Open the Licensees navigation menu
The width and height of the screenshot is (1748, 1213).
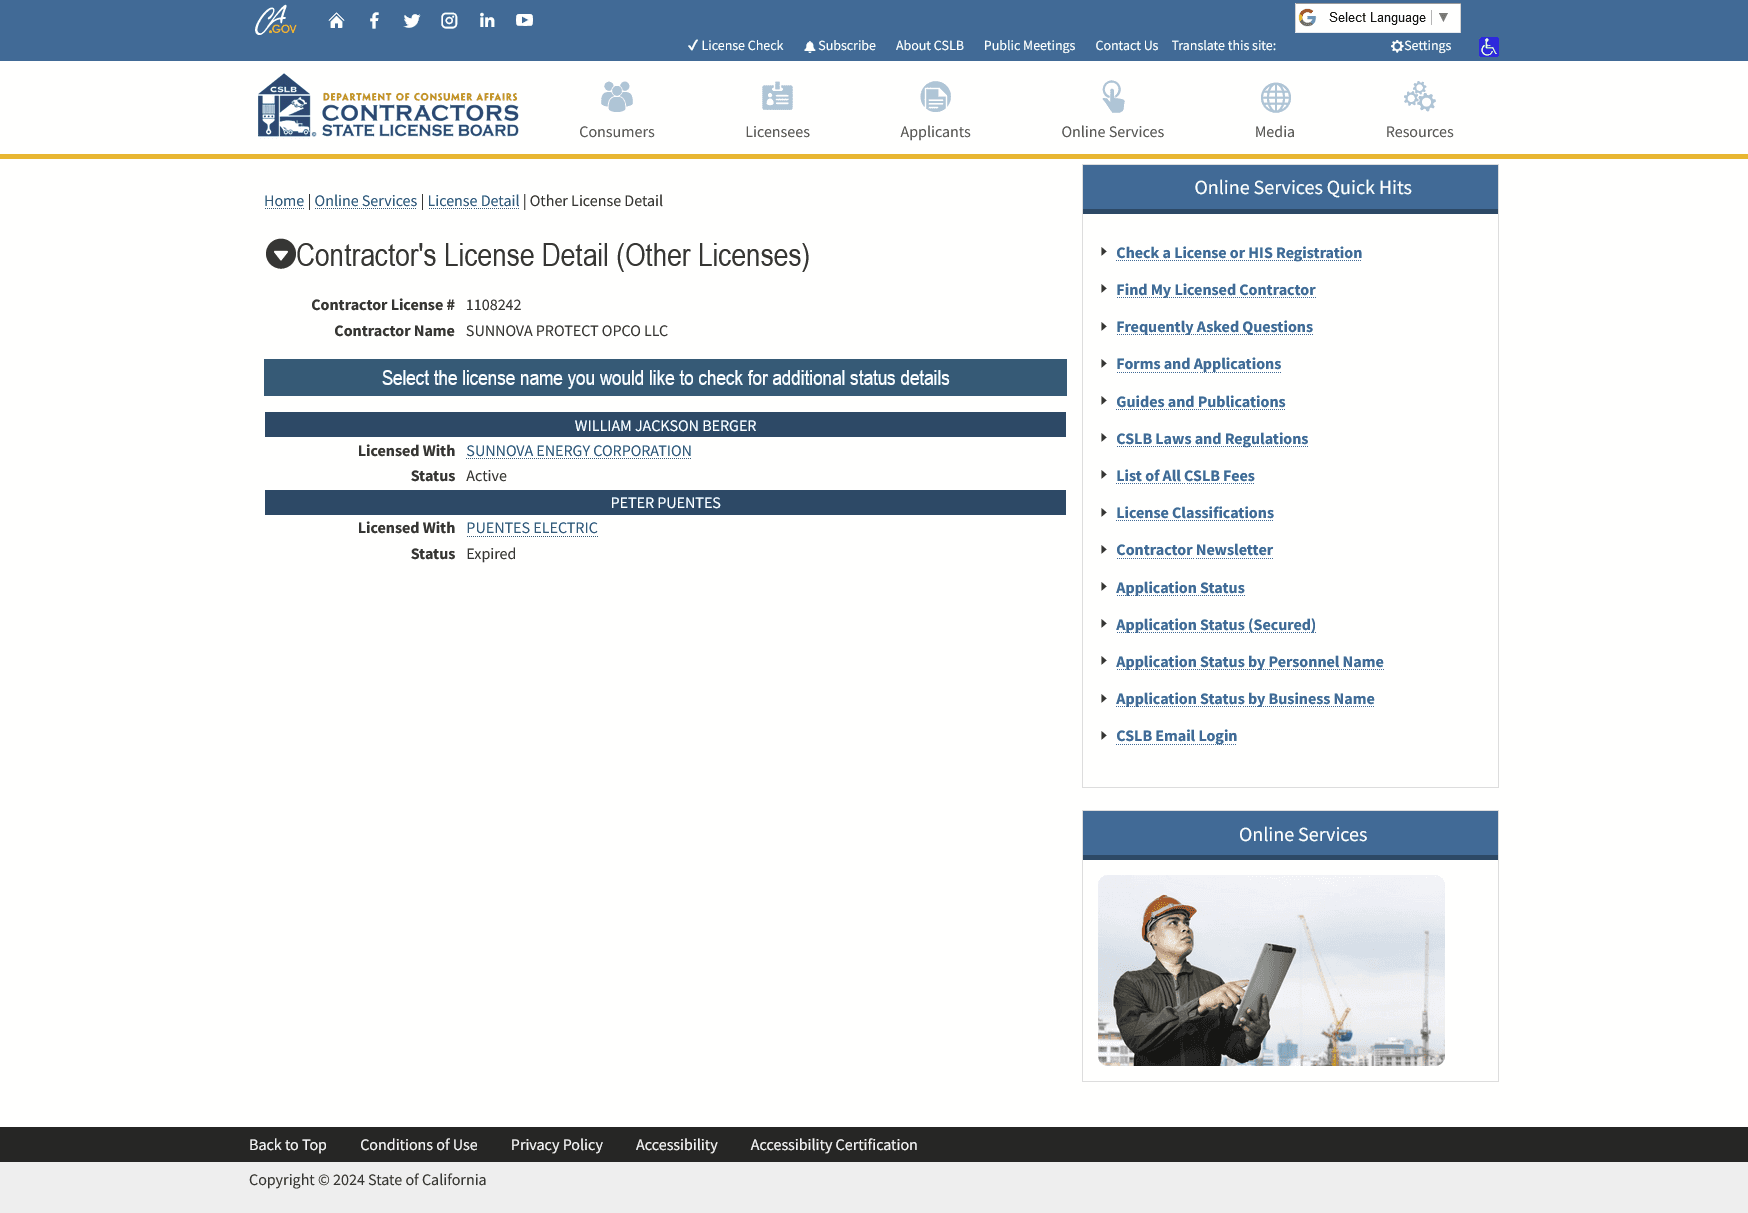pyautogui.click(x=777, y=110)
